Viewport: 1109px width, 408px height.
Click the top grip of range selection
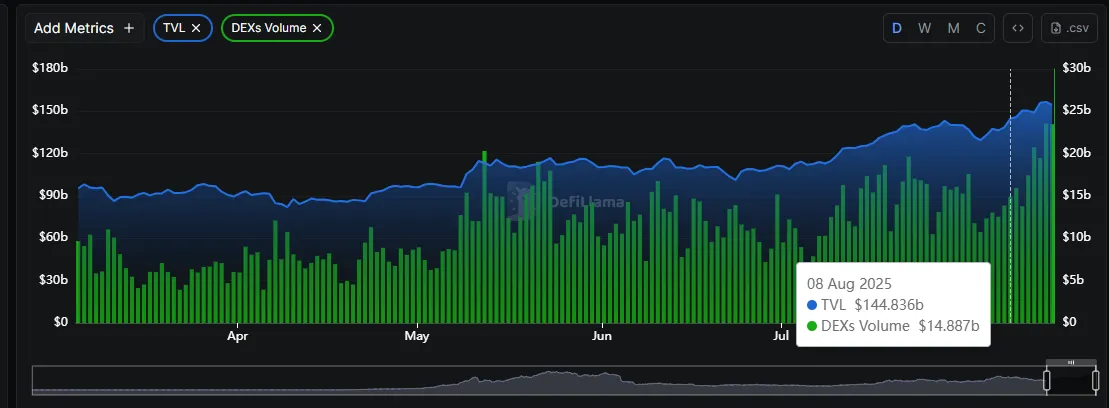pyautogui.click(x=1071, y=362)
